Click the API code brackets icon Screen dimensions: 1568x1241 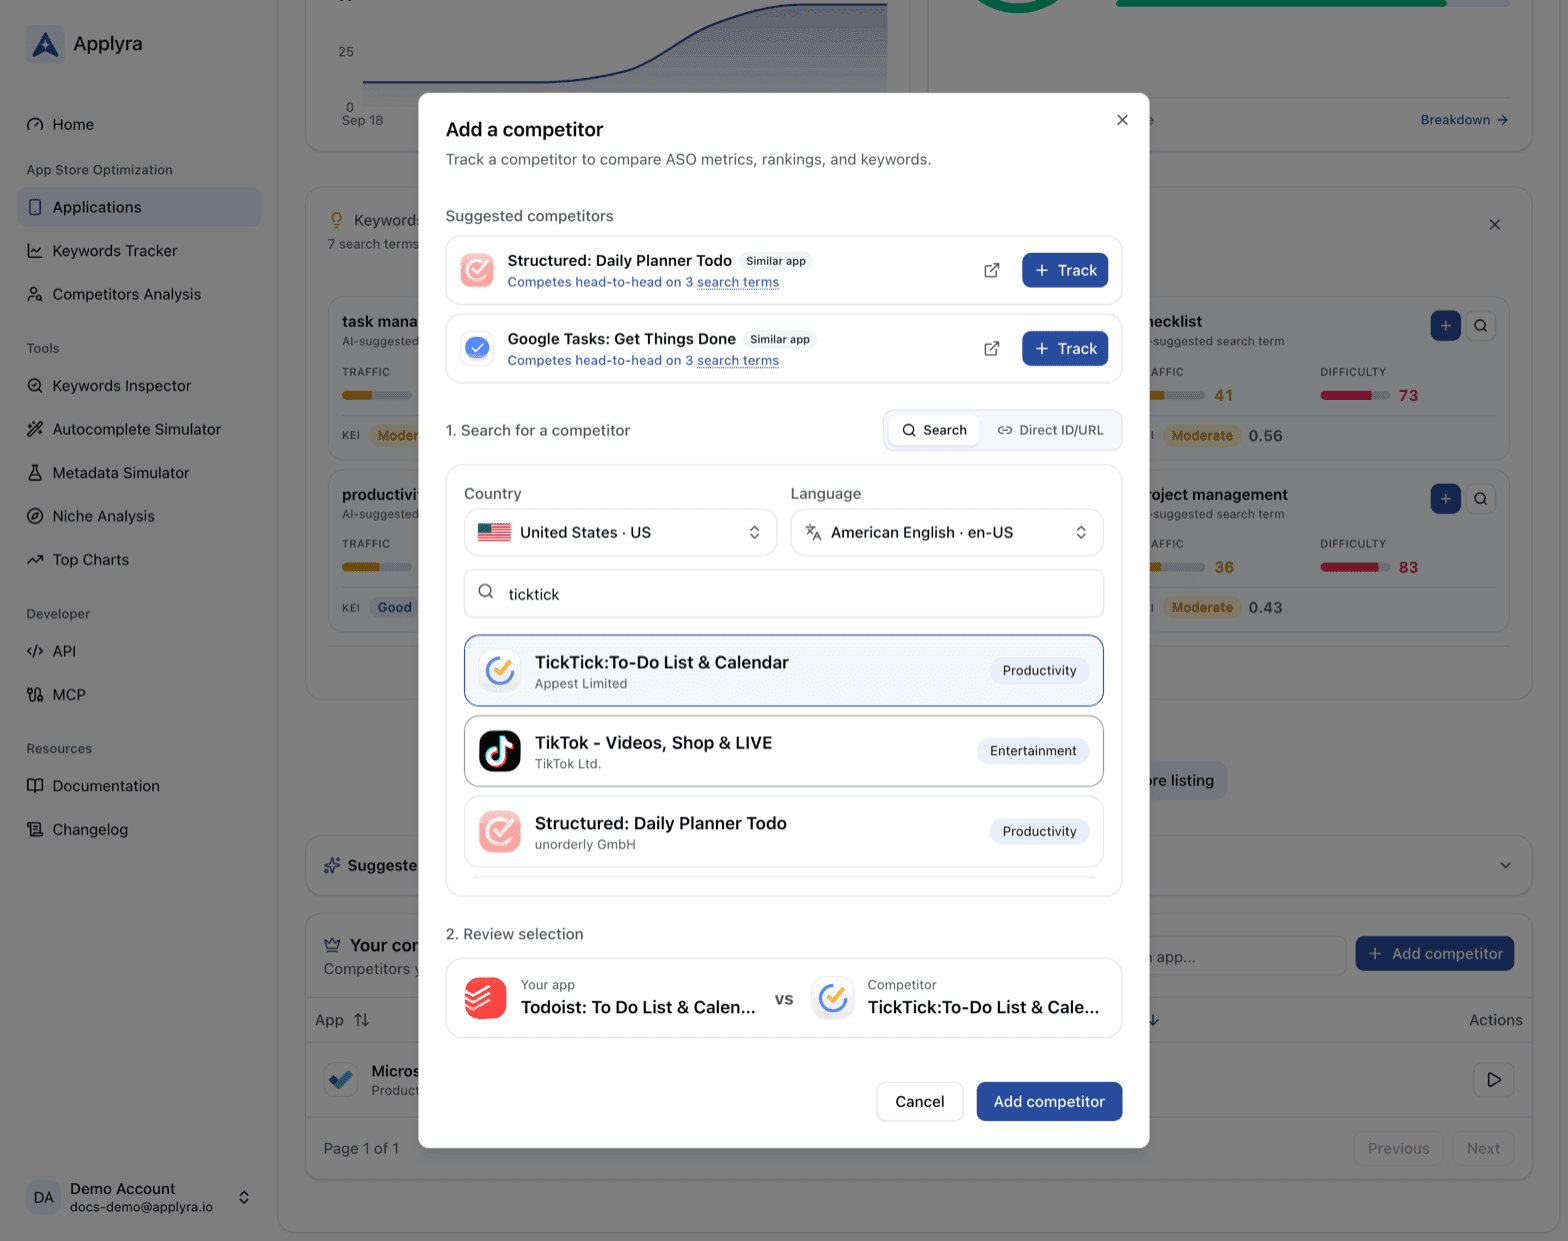[35, 651]
